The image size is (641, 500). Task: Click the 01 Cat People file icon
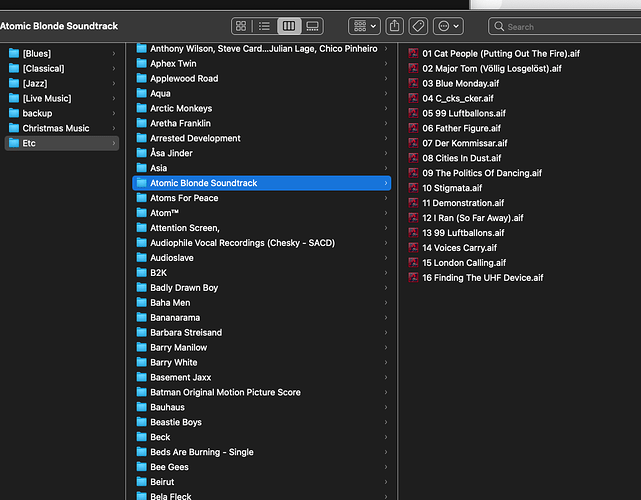pyautogui.click(x=413, y=54)
